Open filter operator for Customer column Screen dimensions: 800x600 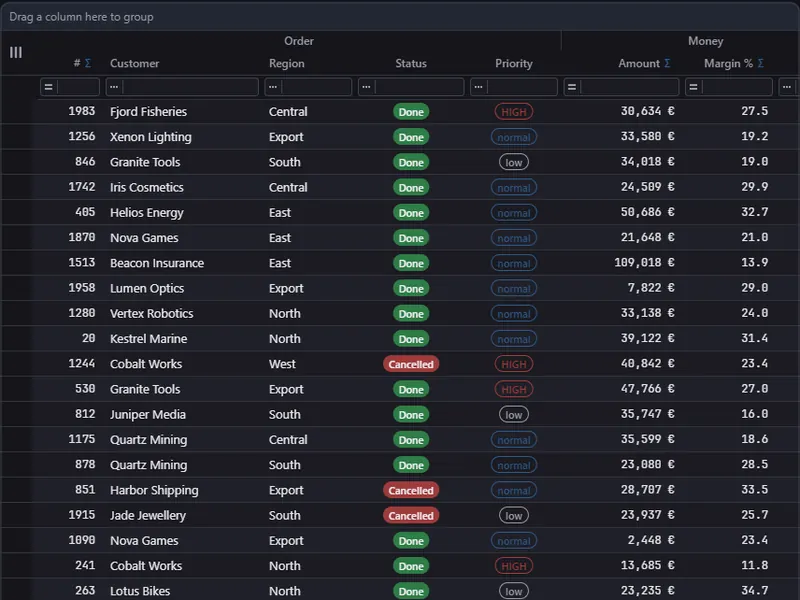(x=114, y=87)
